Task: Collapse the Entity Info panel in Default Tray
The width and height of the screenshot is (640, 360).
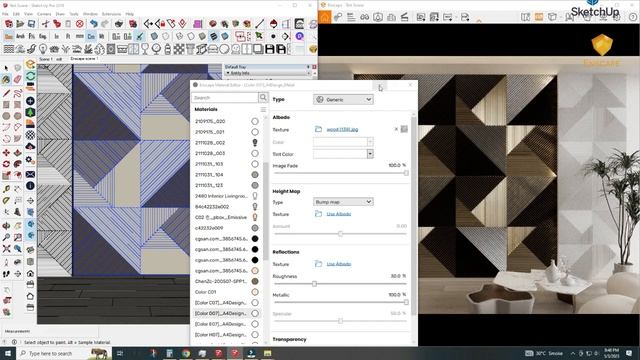Action: point(228,73)
